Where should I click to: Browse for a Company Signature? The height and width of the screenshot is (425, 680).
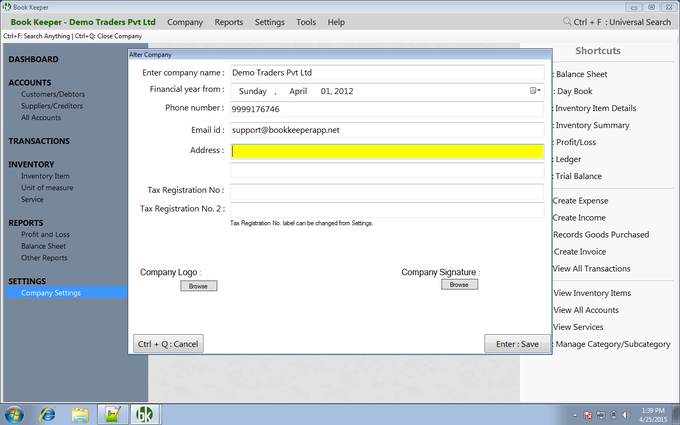pyautogui.click(x=459, y=284)
